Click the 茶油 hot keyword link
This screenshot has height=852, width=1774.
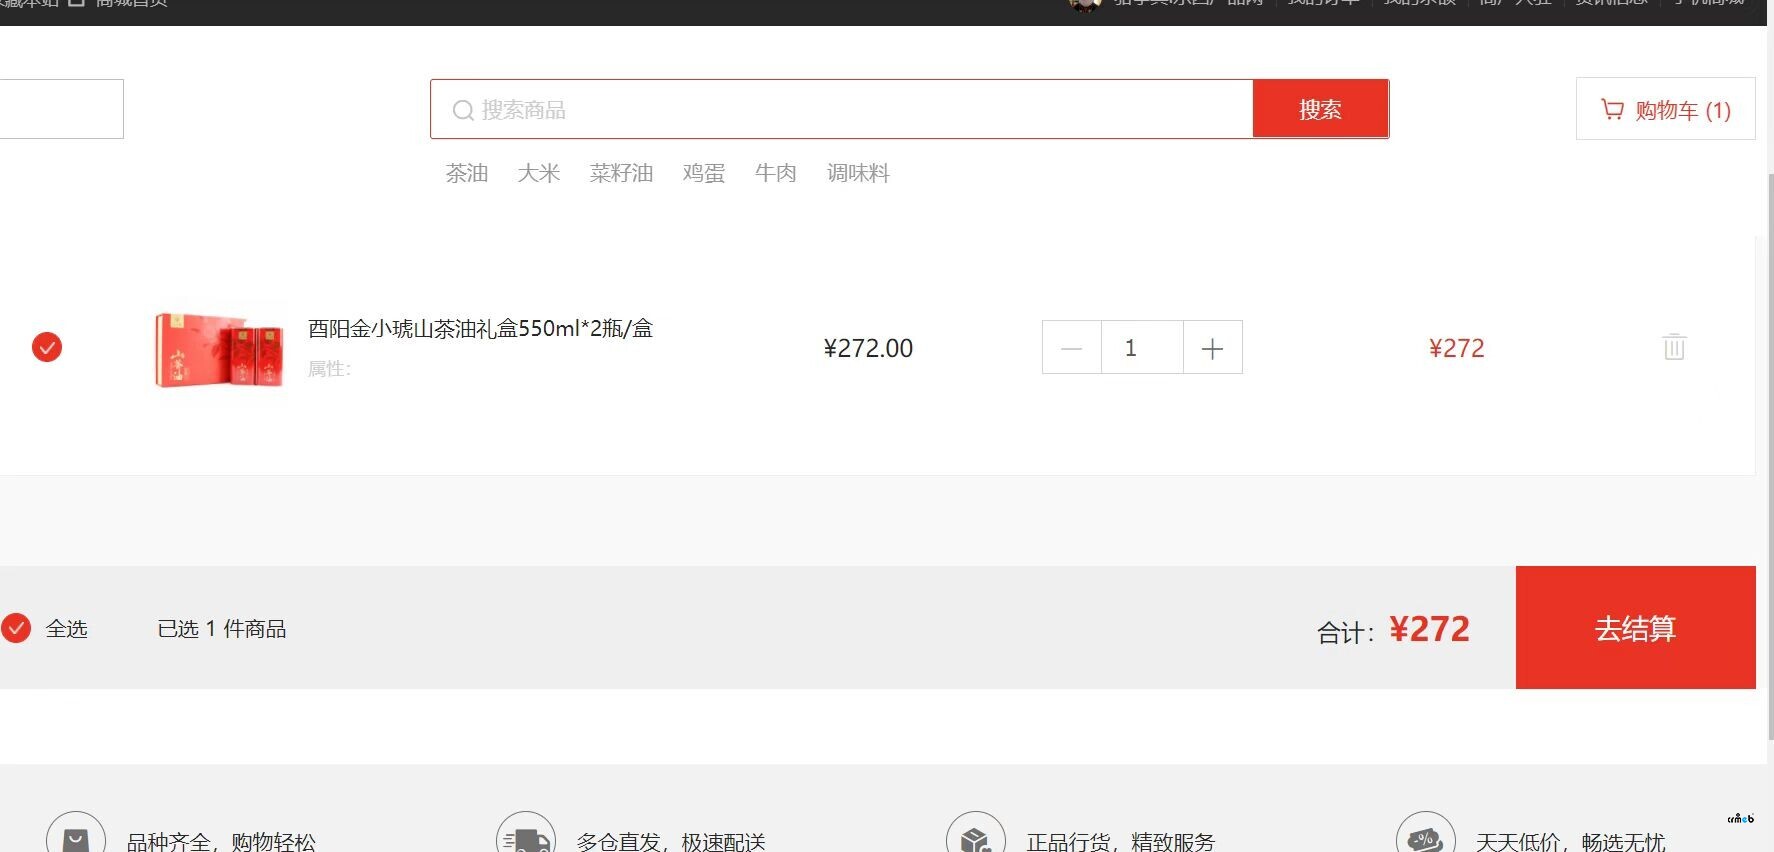tap(466, 173)
